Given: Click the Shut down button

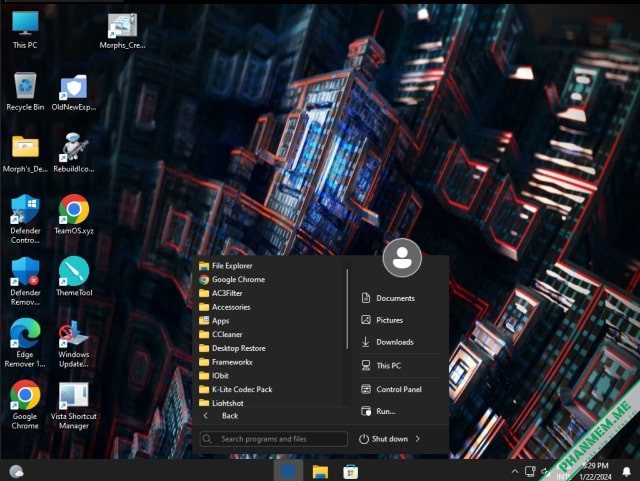Looking at the screenshot, I should pyautogui.click(x=384, y=439).
